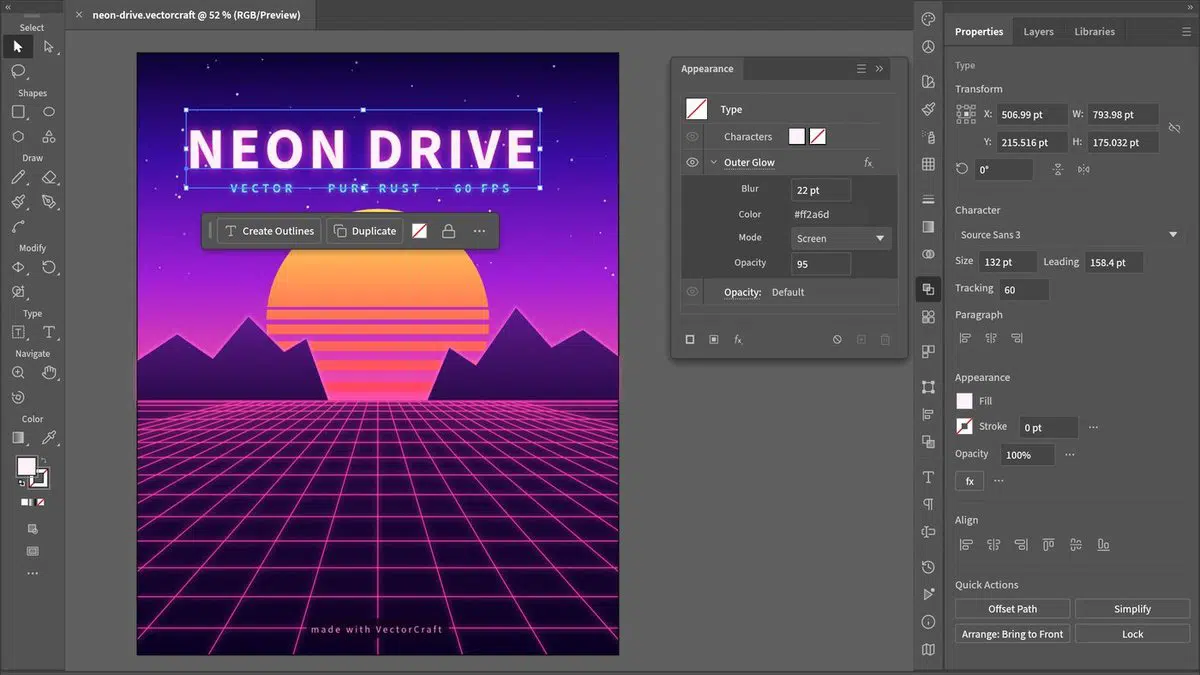Collapse the Appearance panel with double chevron
The width and height of the screenshot is (1200, 675).
tap(880, 69)
